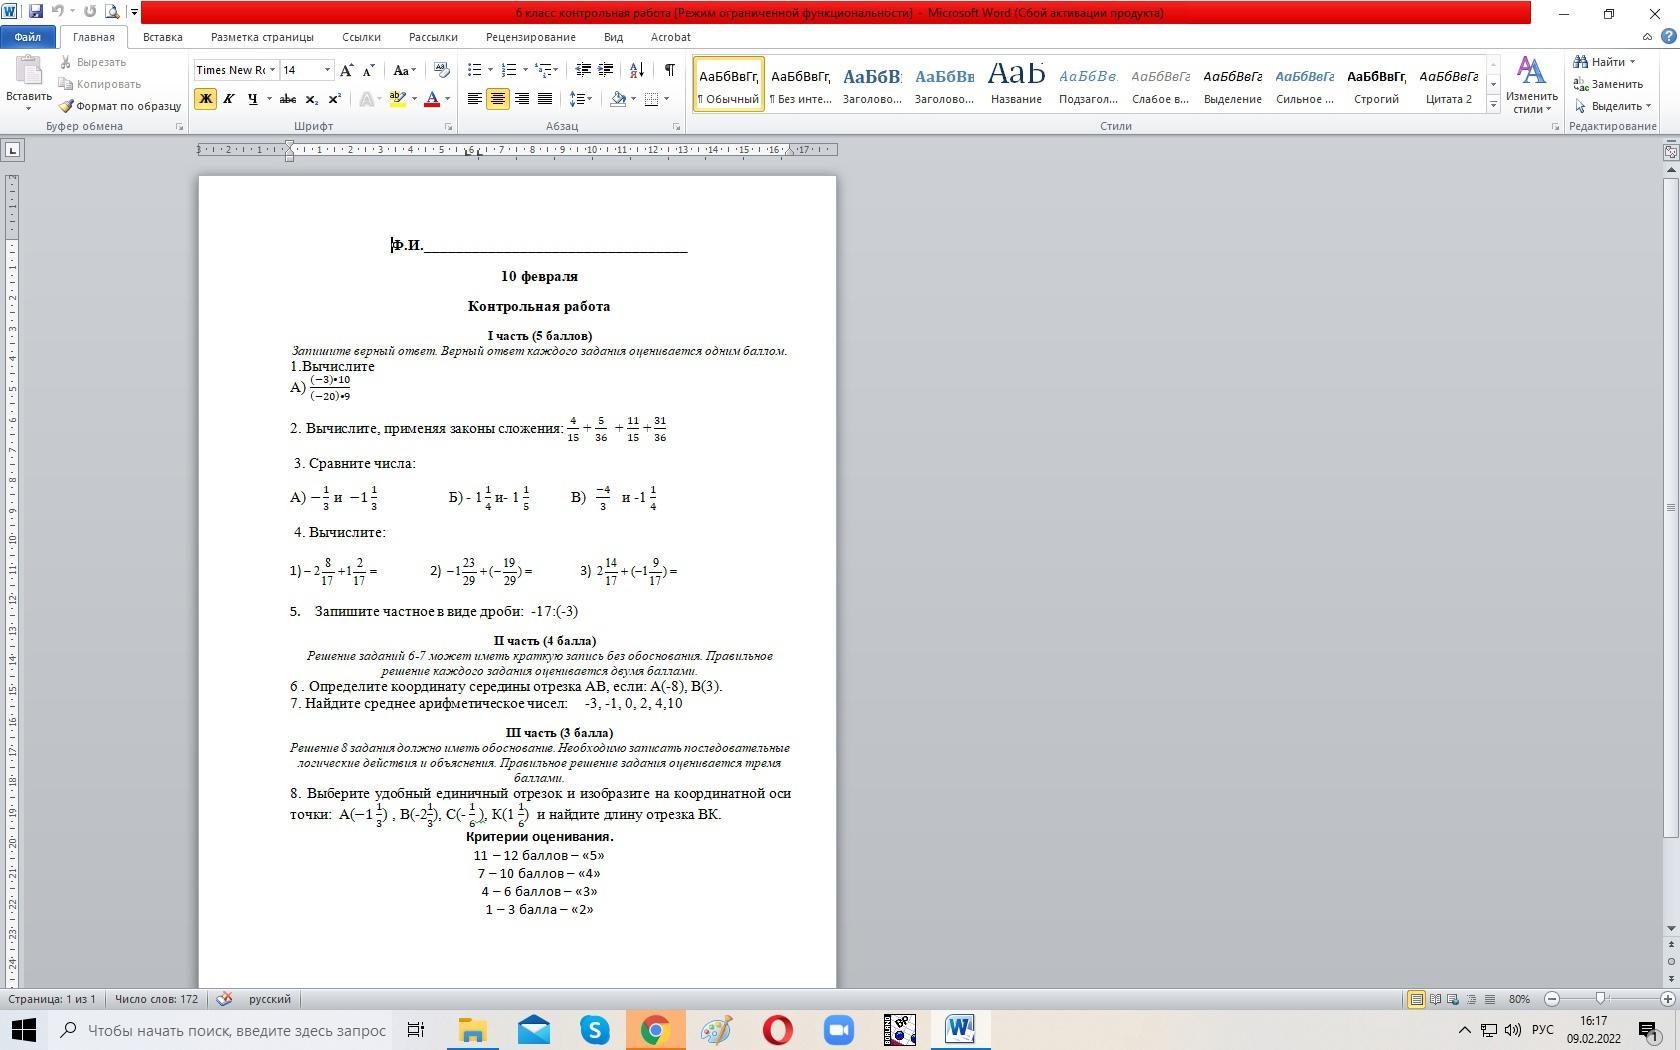The image size is (1680, 1050).
Task: Click the Print Preview quick access icon
Action: pos(112,12)
